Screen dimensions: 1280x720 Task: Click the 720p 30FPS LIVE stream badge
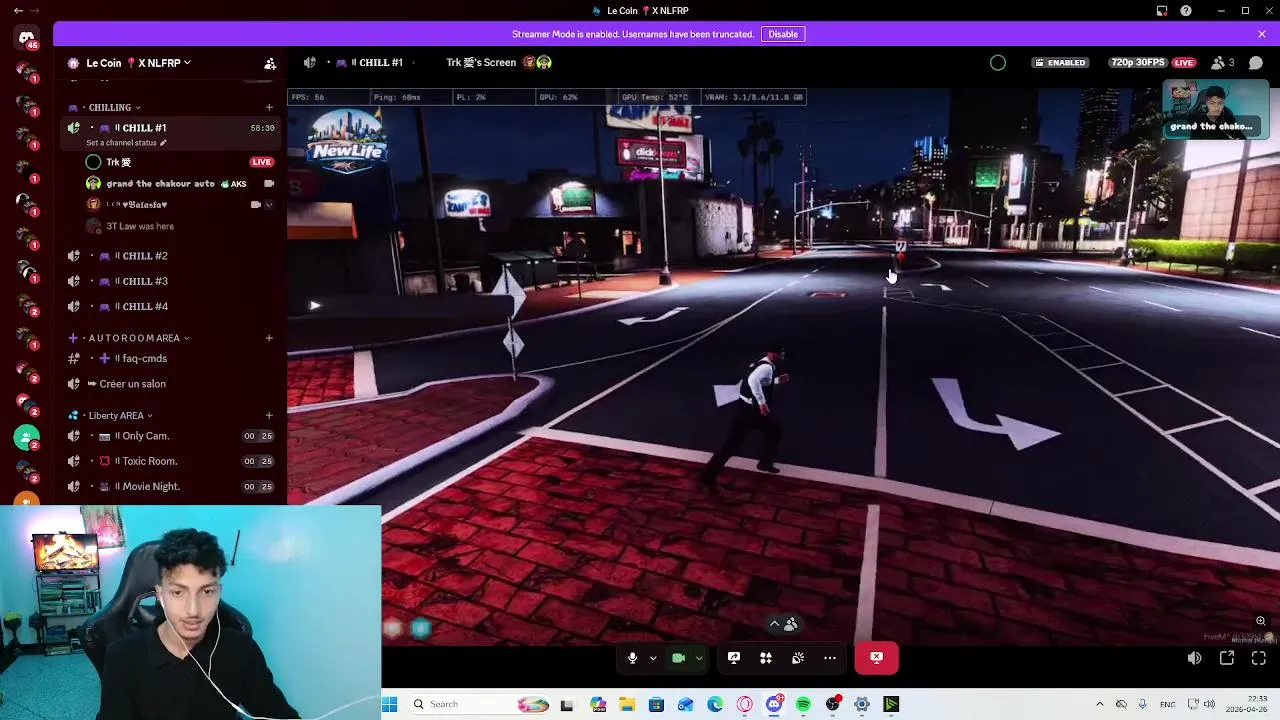coord(1153,63)
